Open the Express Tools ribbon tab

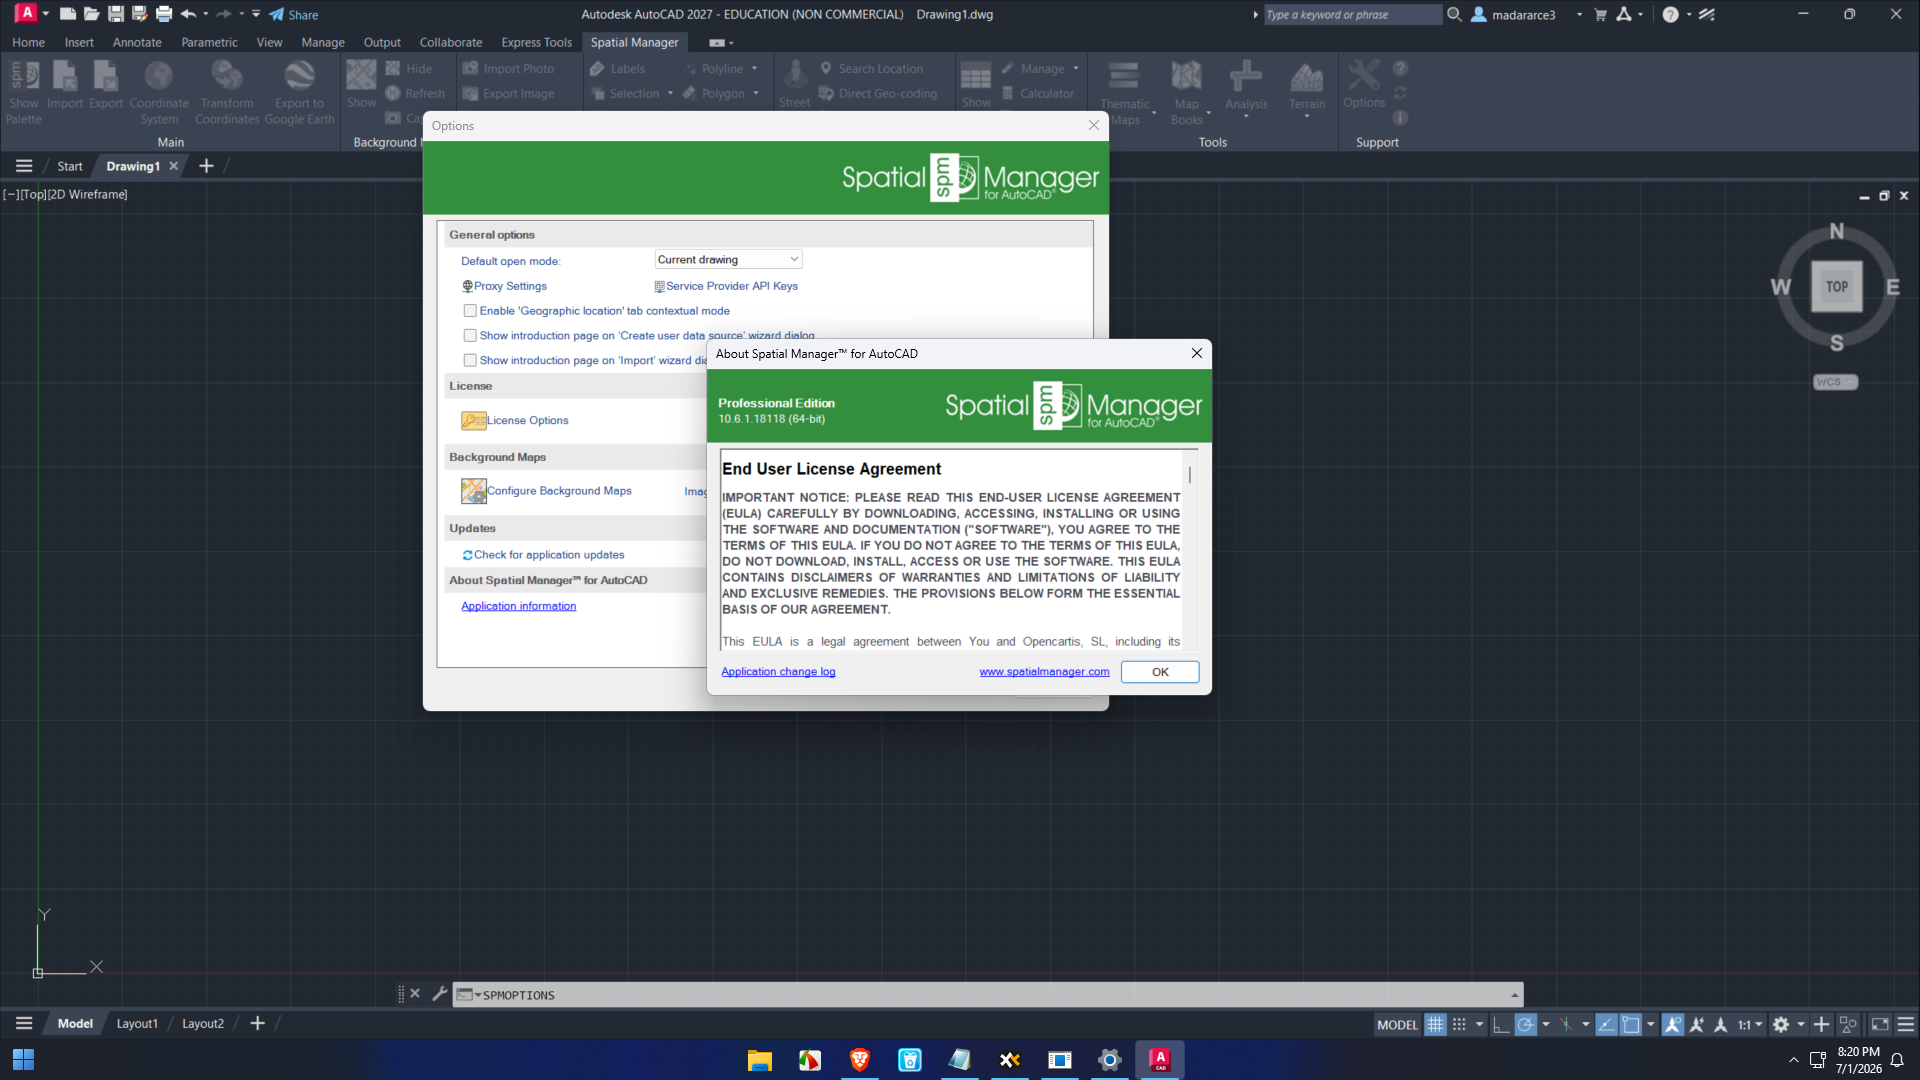[536, 42]
